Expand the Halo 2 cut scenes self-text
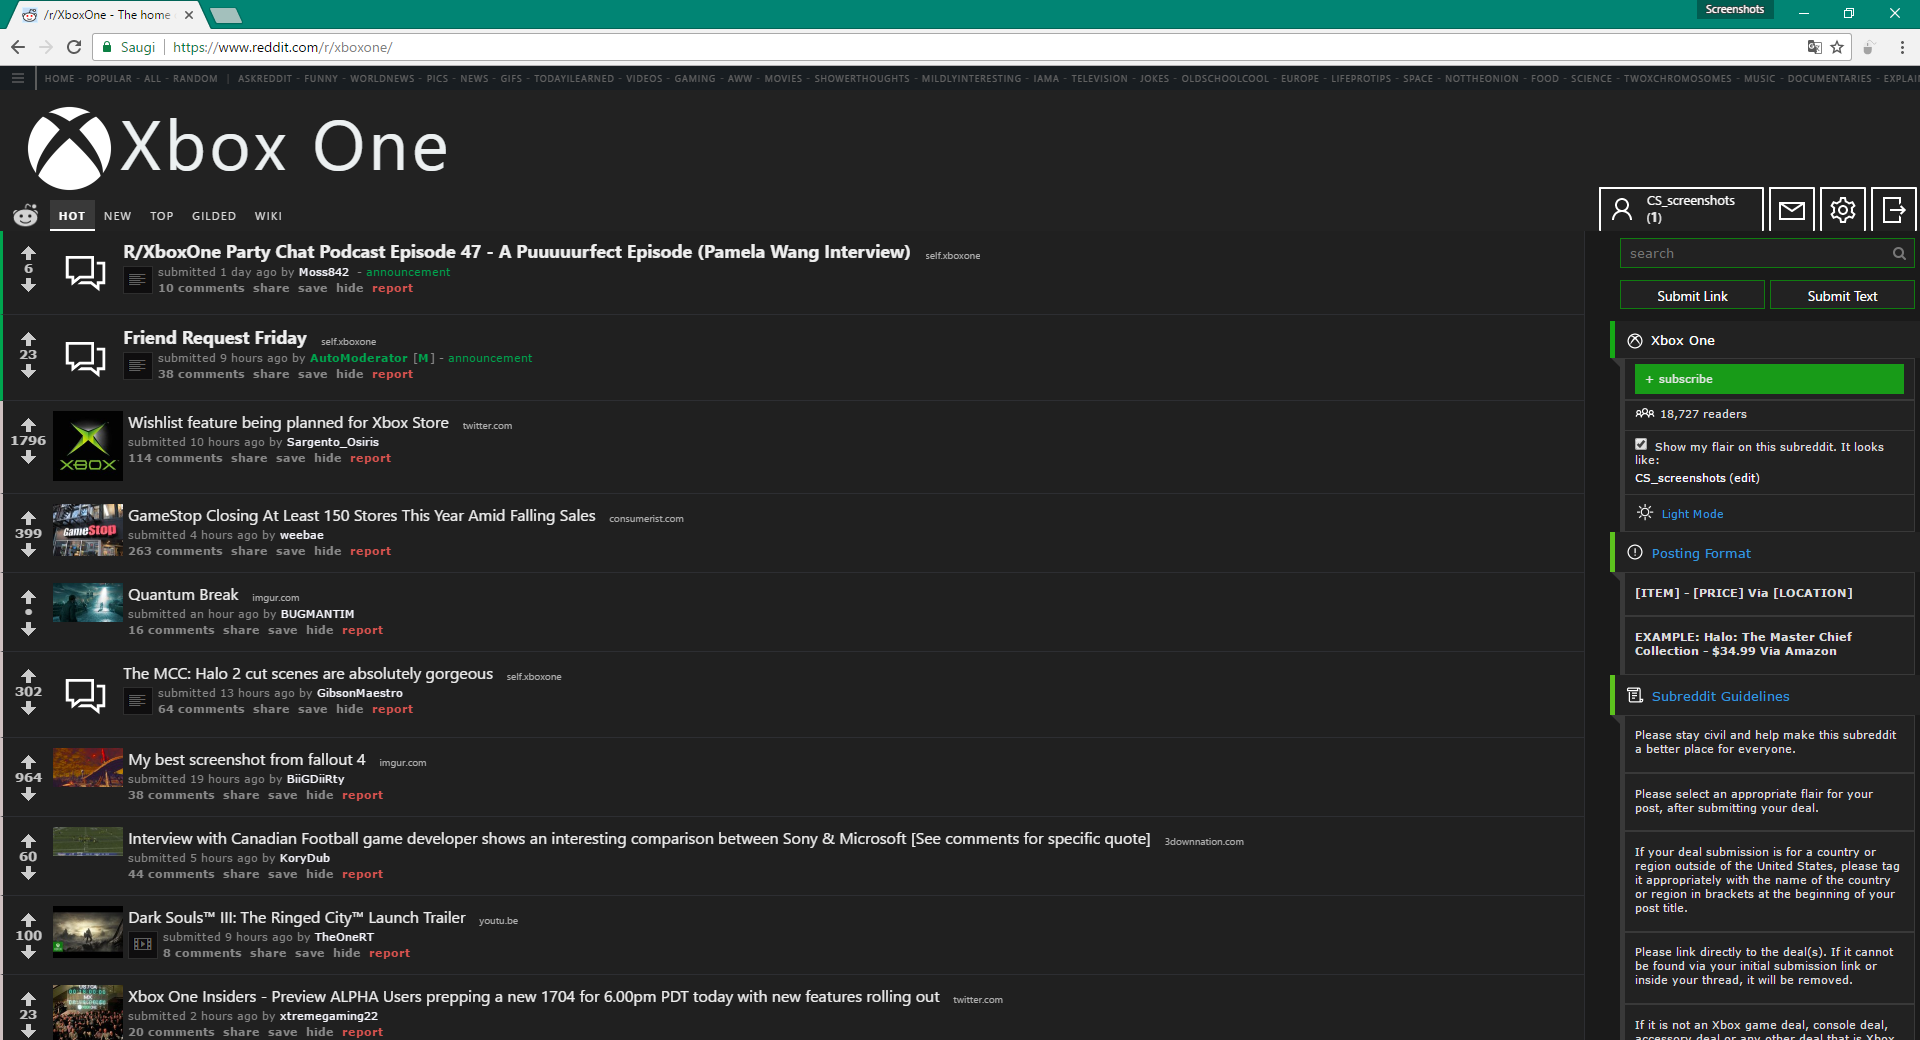The image size is (1920, 1040). tap(138, 702)
